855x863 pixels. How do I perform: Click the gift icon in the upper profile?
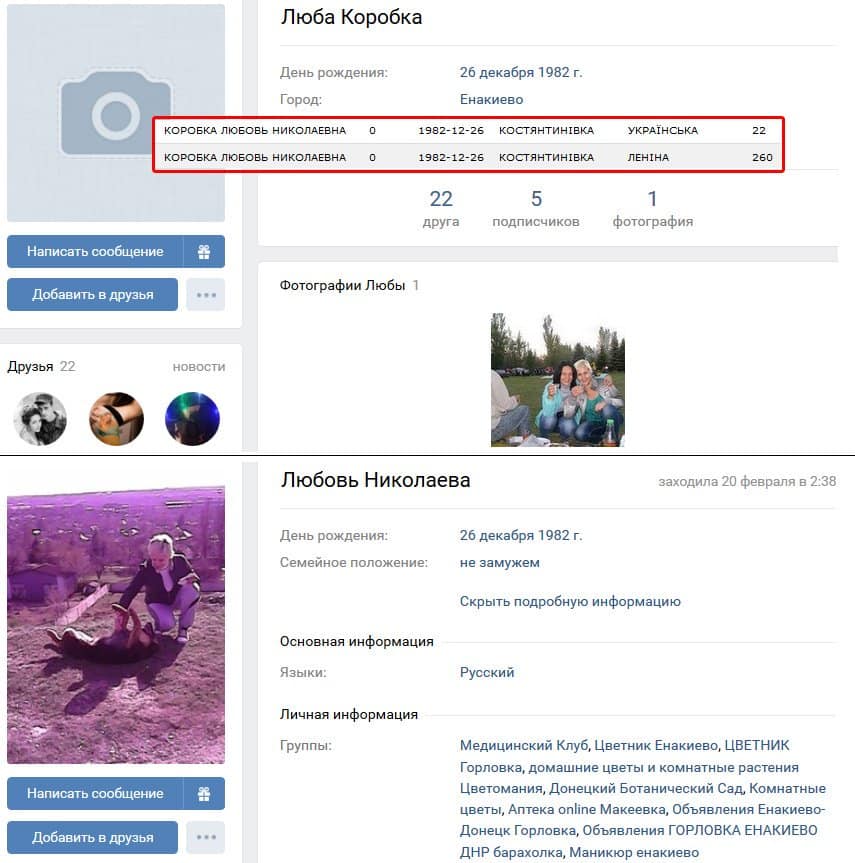[204, 252]
